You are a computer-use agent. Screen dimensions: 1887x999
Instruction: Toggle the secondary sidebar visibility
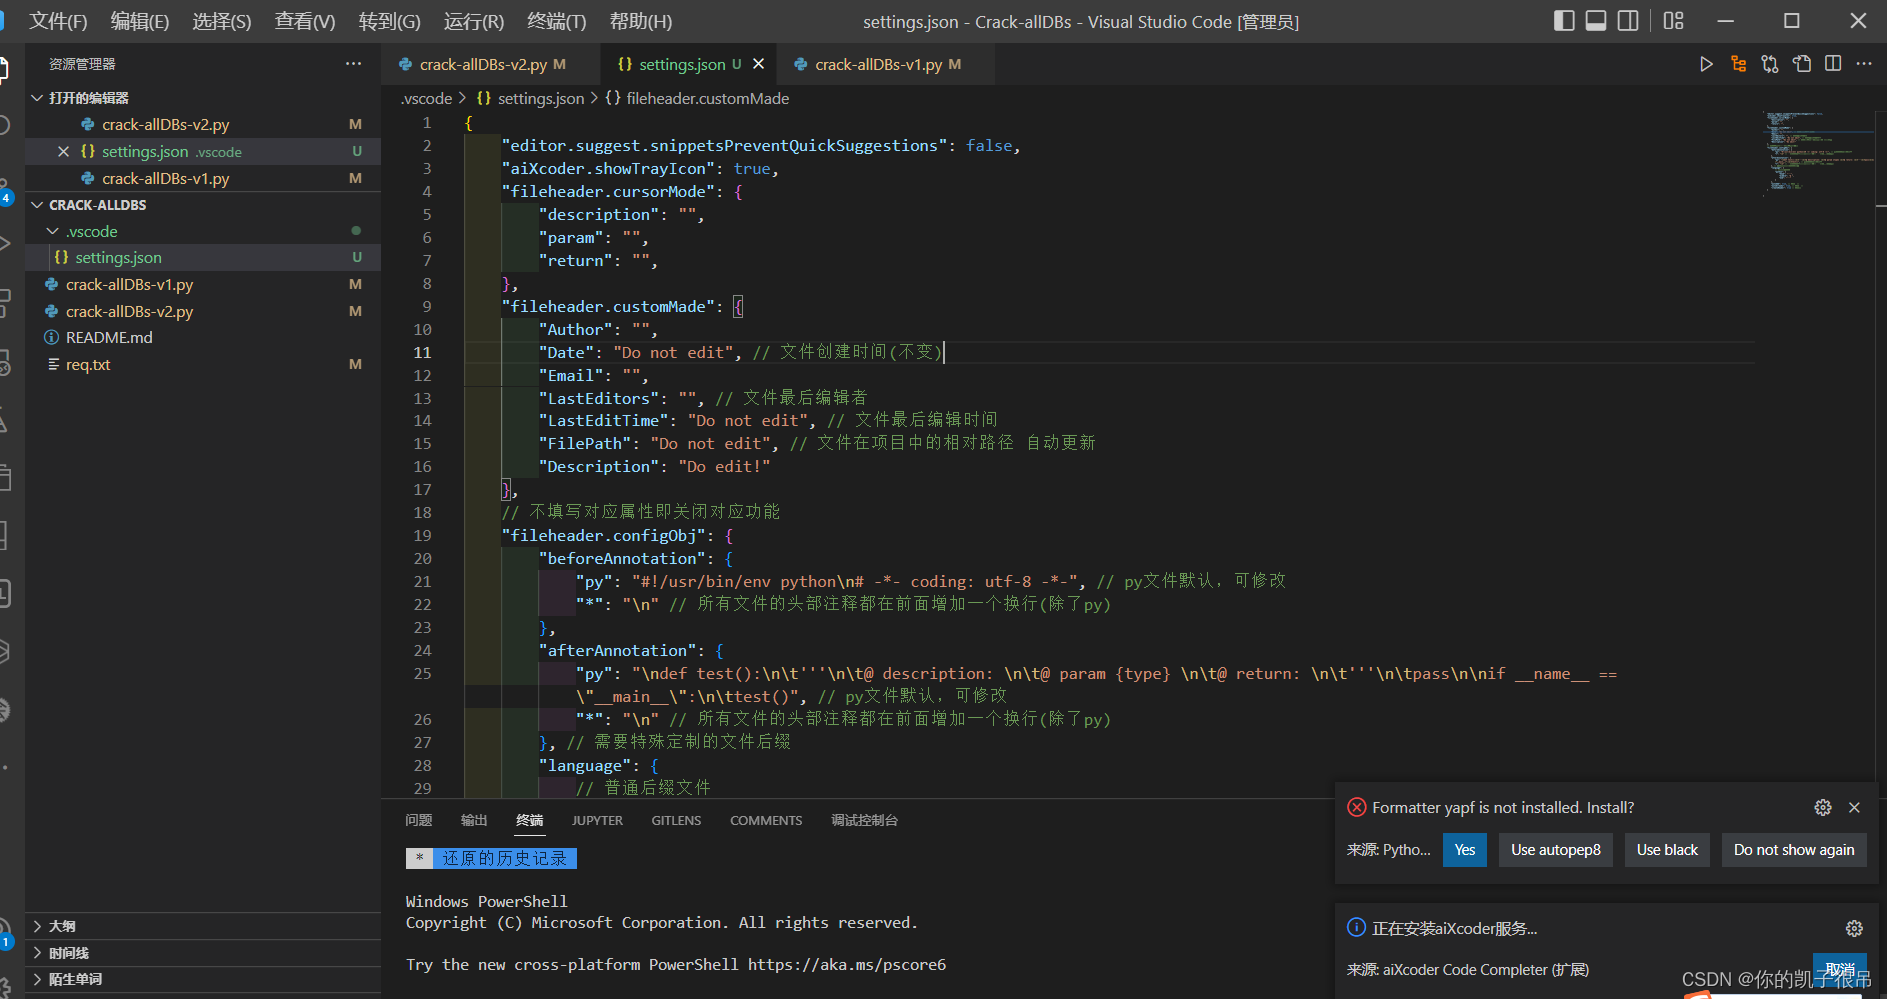1628,20
